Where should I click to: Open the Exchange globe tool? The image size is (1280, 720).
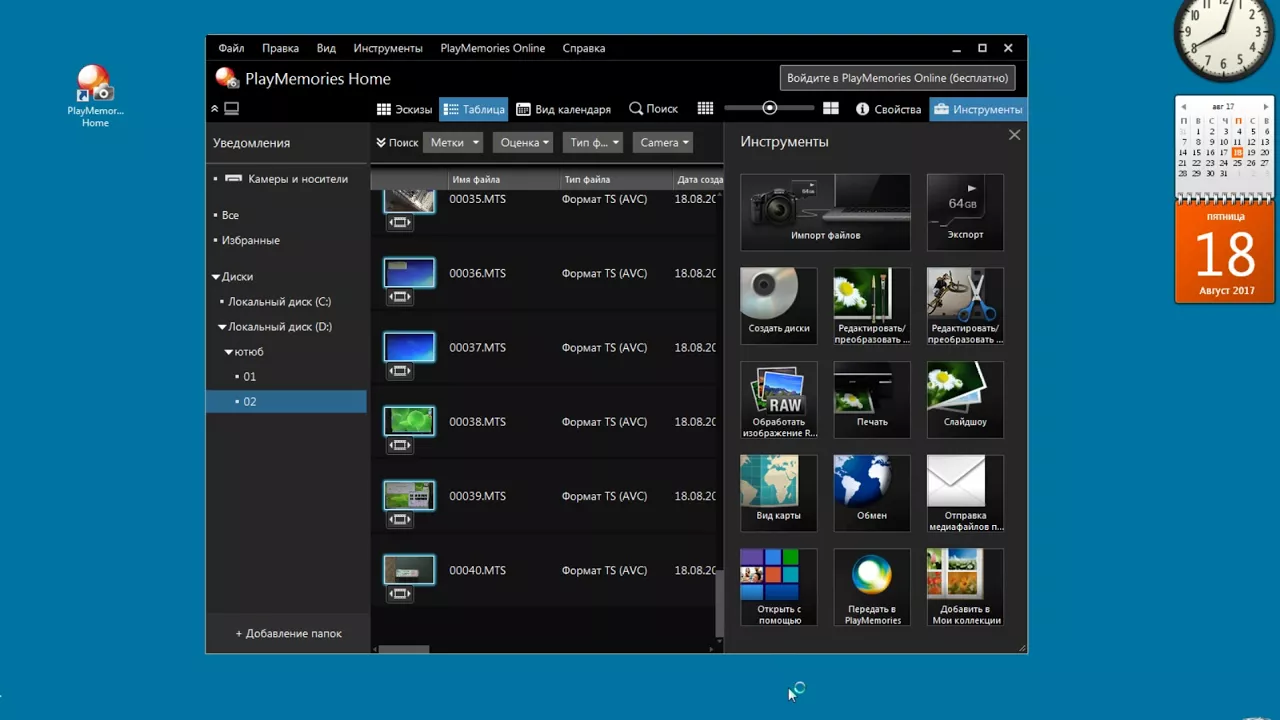point(872,493)
